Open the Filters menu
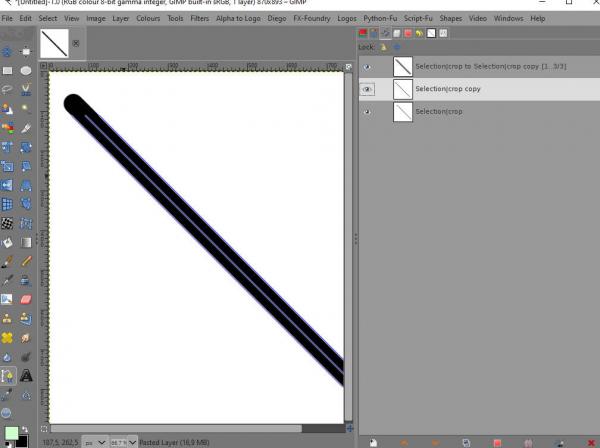 coord(200,18)
